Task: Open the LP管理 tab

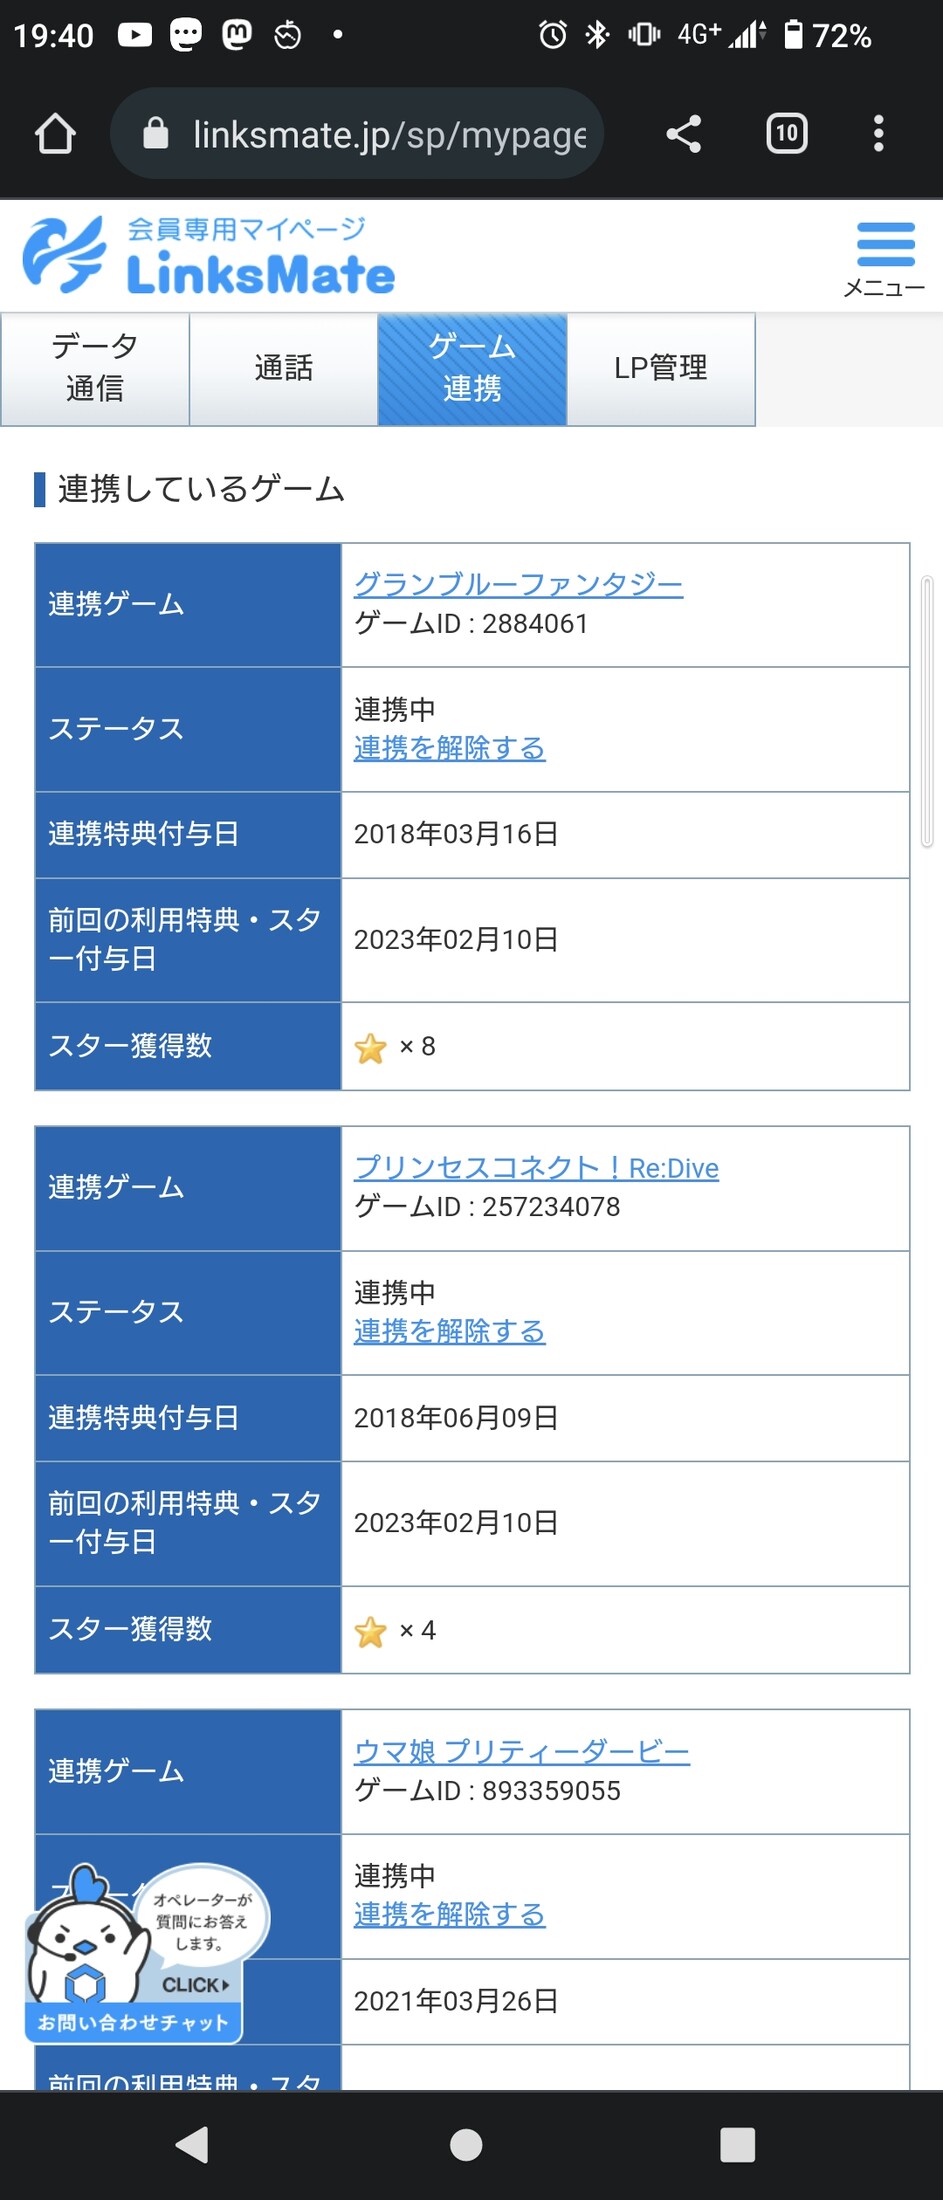Action: tap(660, 368)
